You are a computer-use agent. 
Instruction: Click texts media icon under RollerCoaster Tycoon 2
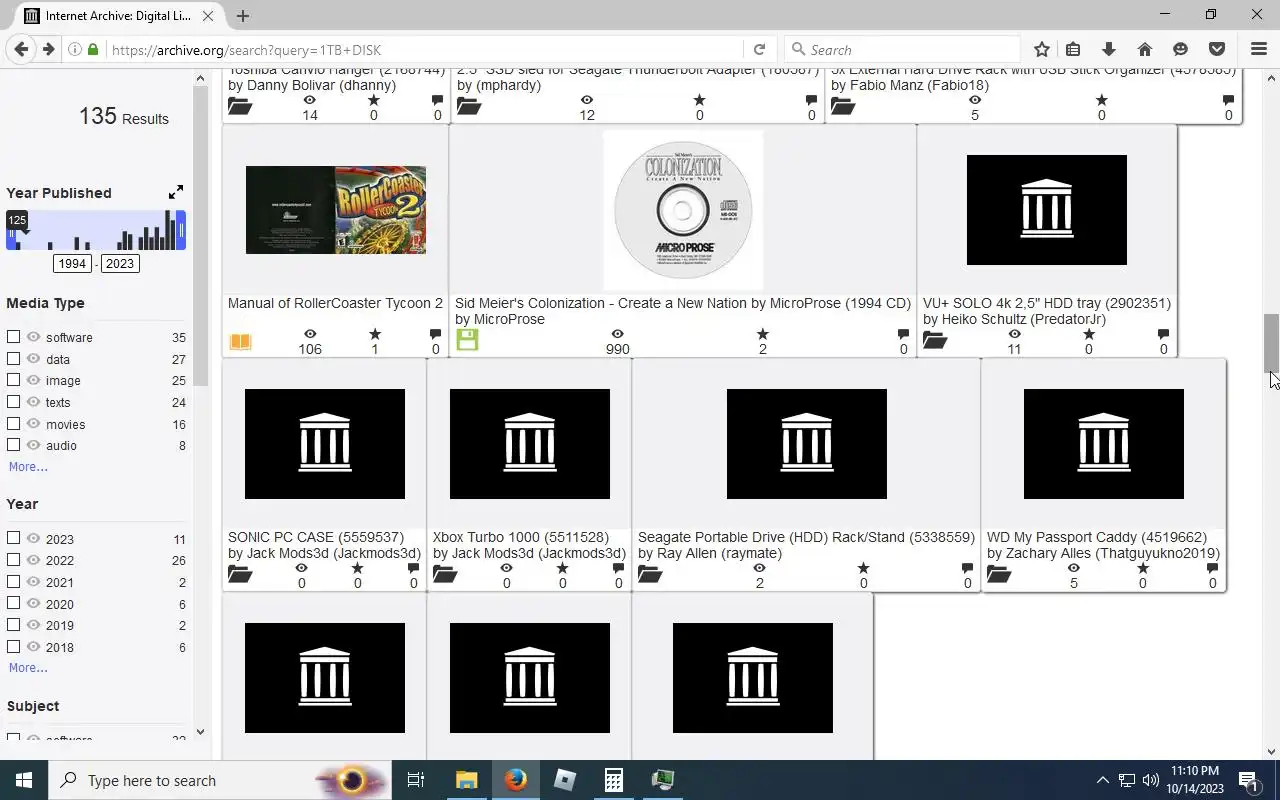tap(240, 342)
